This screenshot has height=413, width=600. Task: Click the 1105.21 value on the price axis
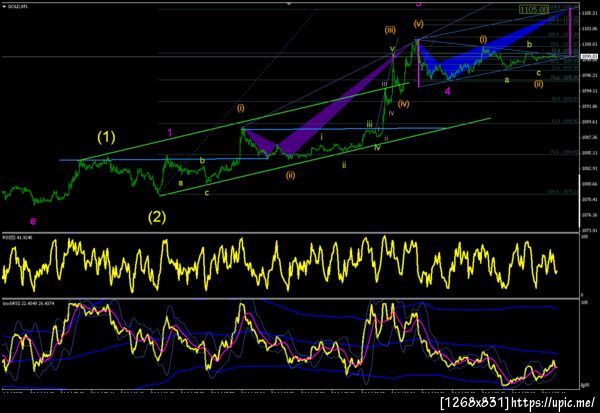click(x=590, y=13)
